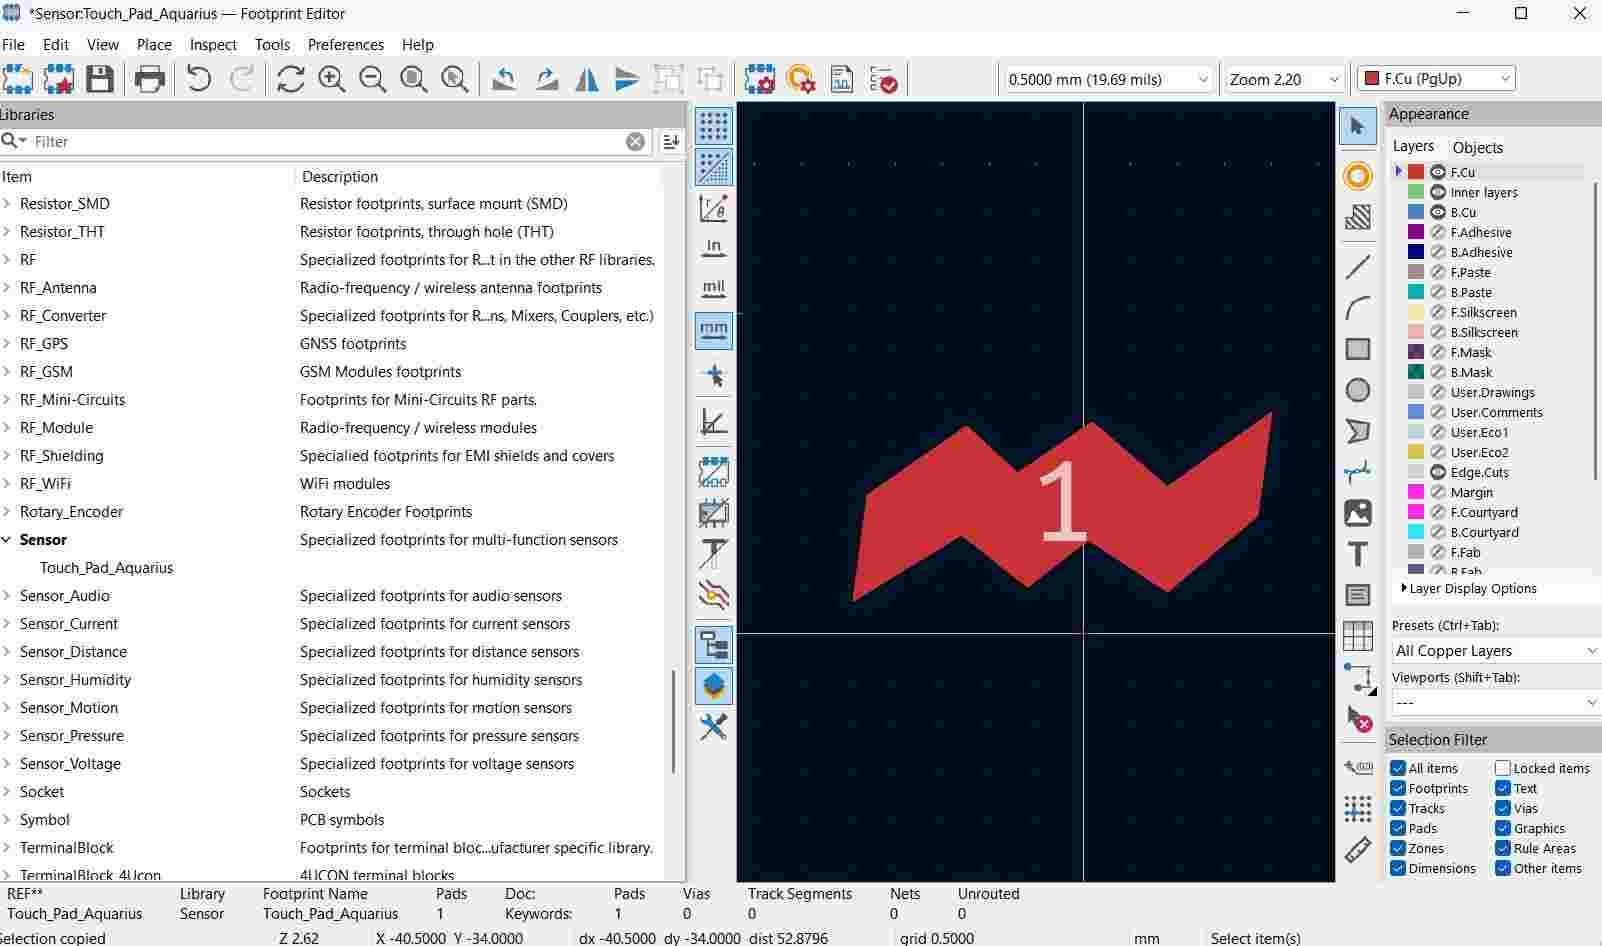Open the Zoom level dropdown

[1334, 79]
